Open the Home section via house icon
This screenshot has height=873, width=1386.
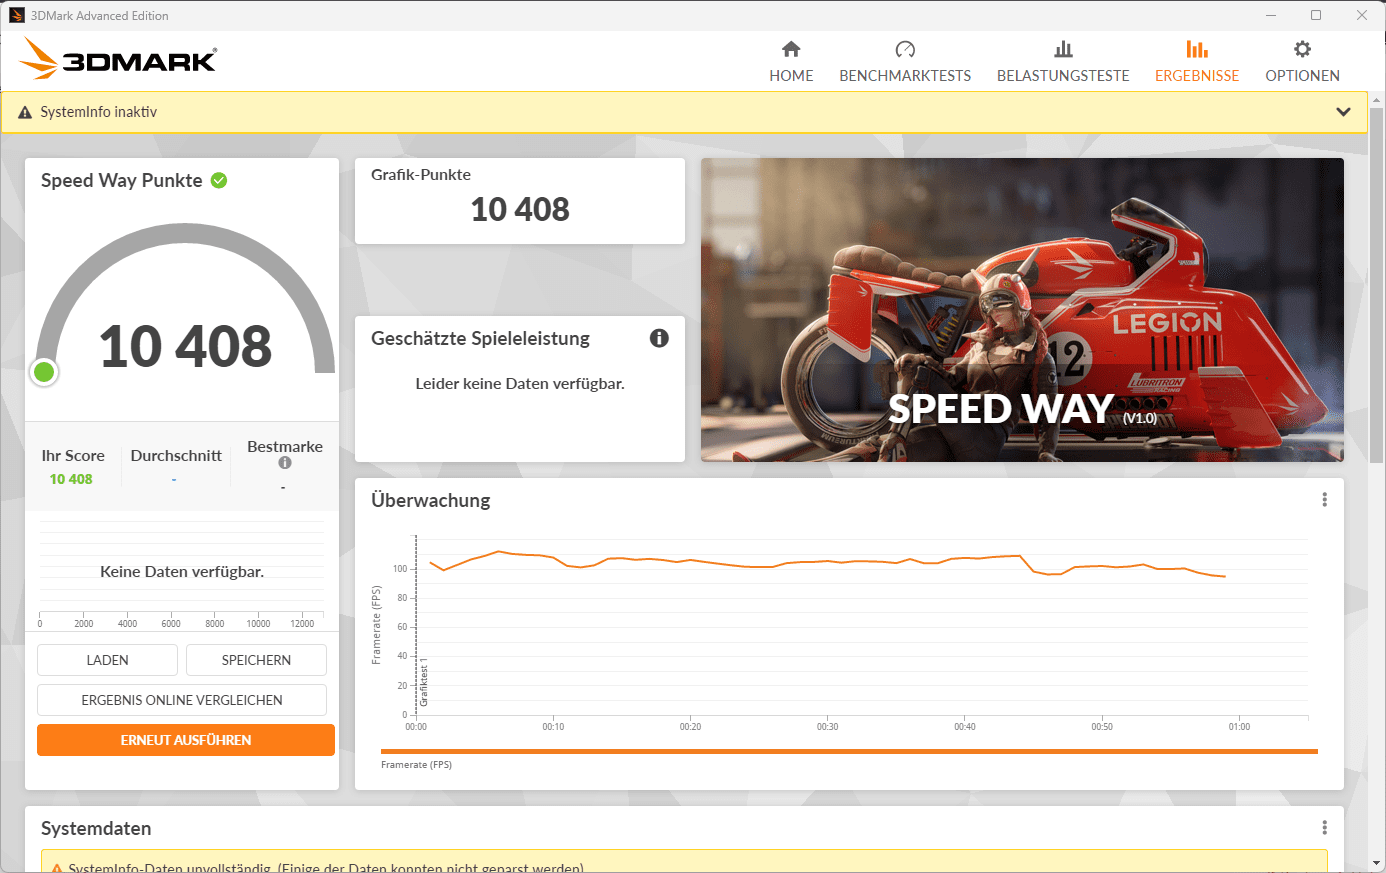791,49
